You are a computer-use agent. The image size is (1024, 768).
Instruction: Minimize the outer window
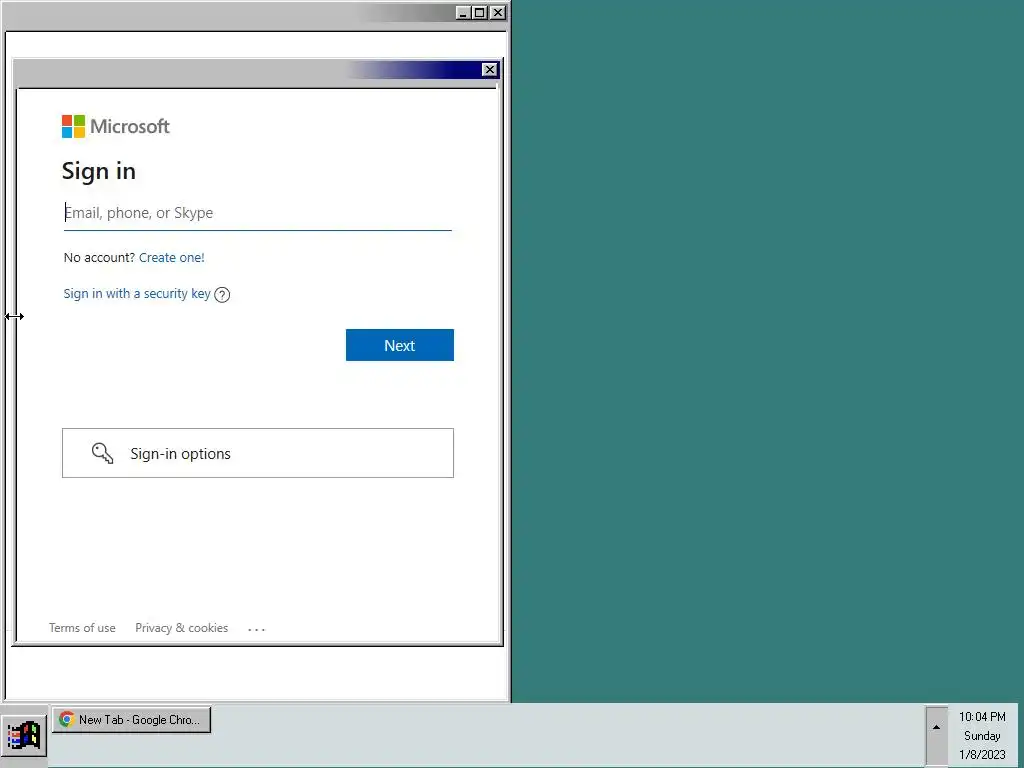pyautogui.click(x=463, y=12)
